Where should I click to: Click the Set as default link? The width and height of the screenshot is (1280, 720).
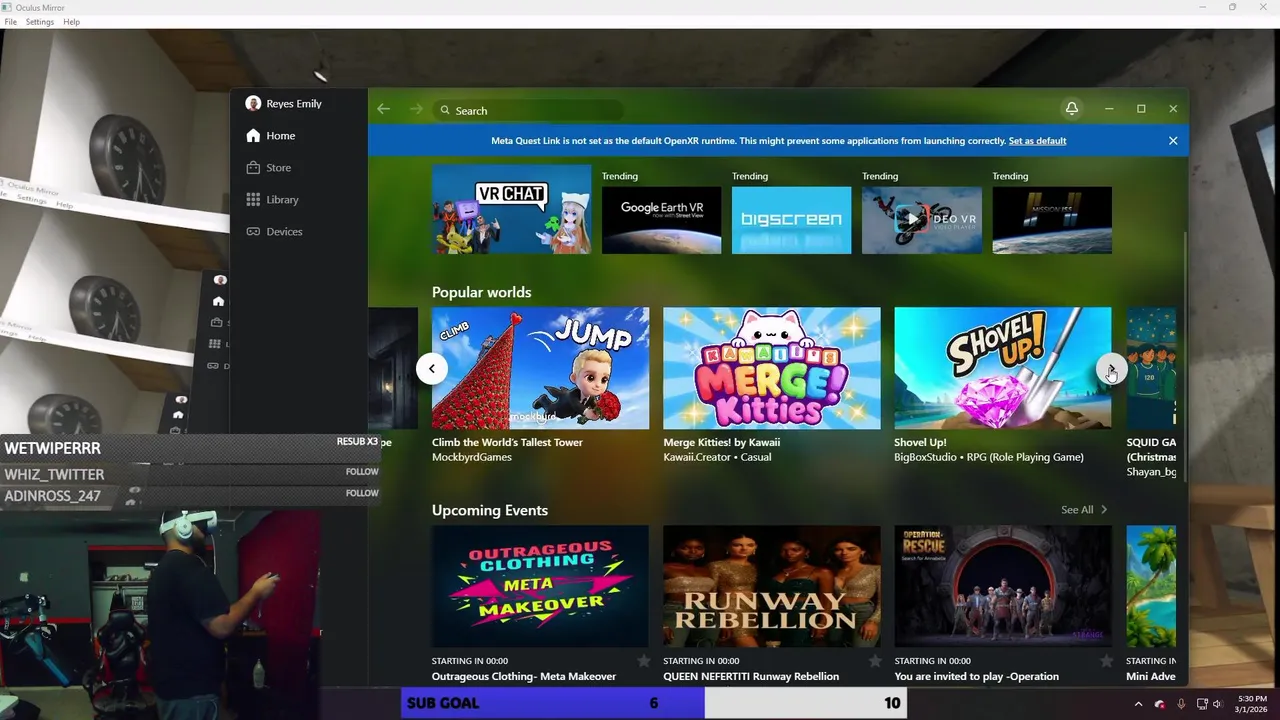[x=1037, y=141]
